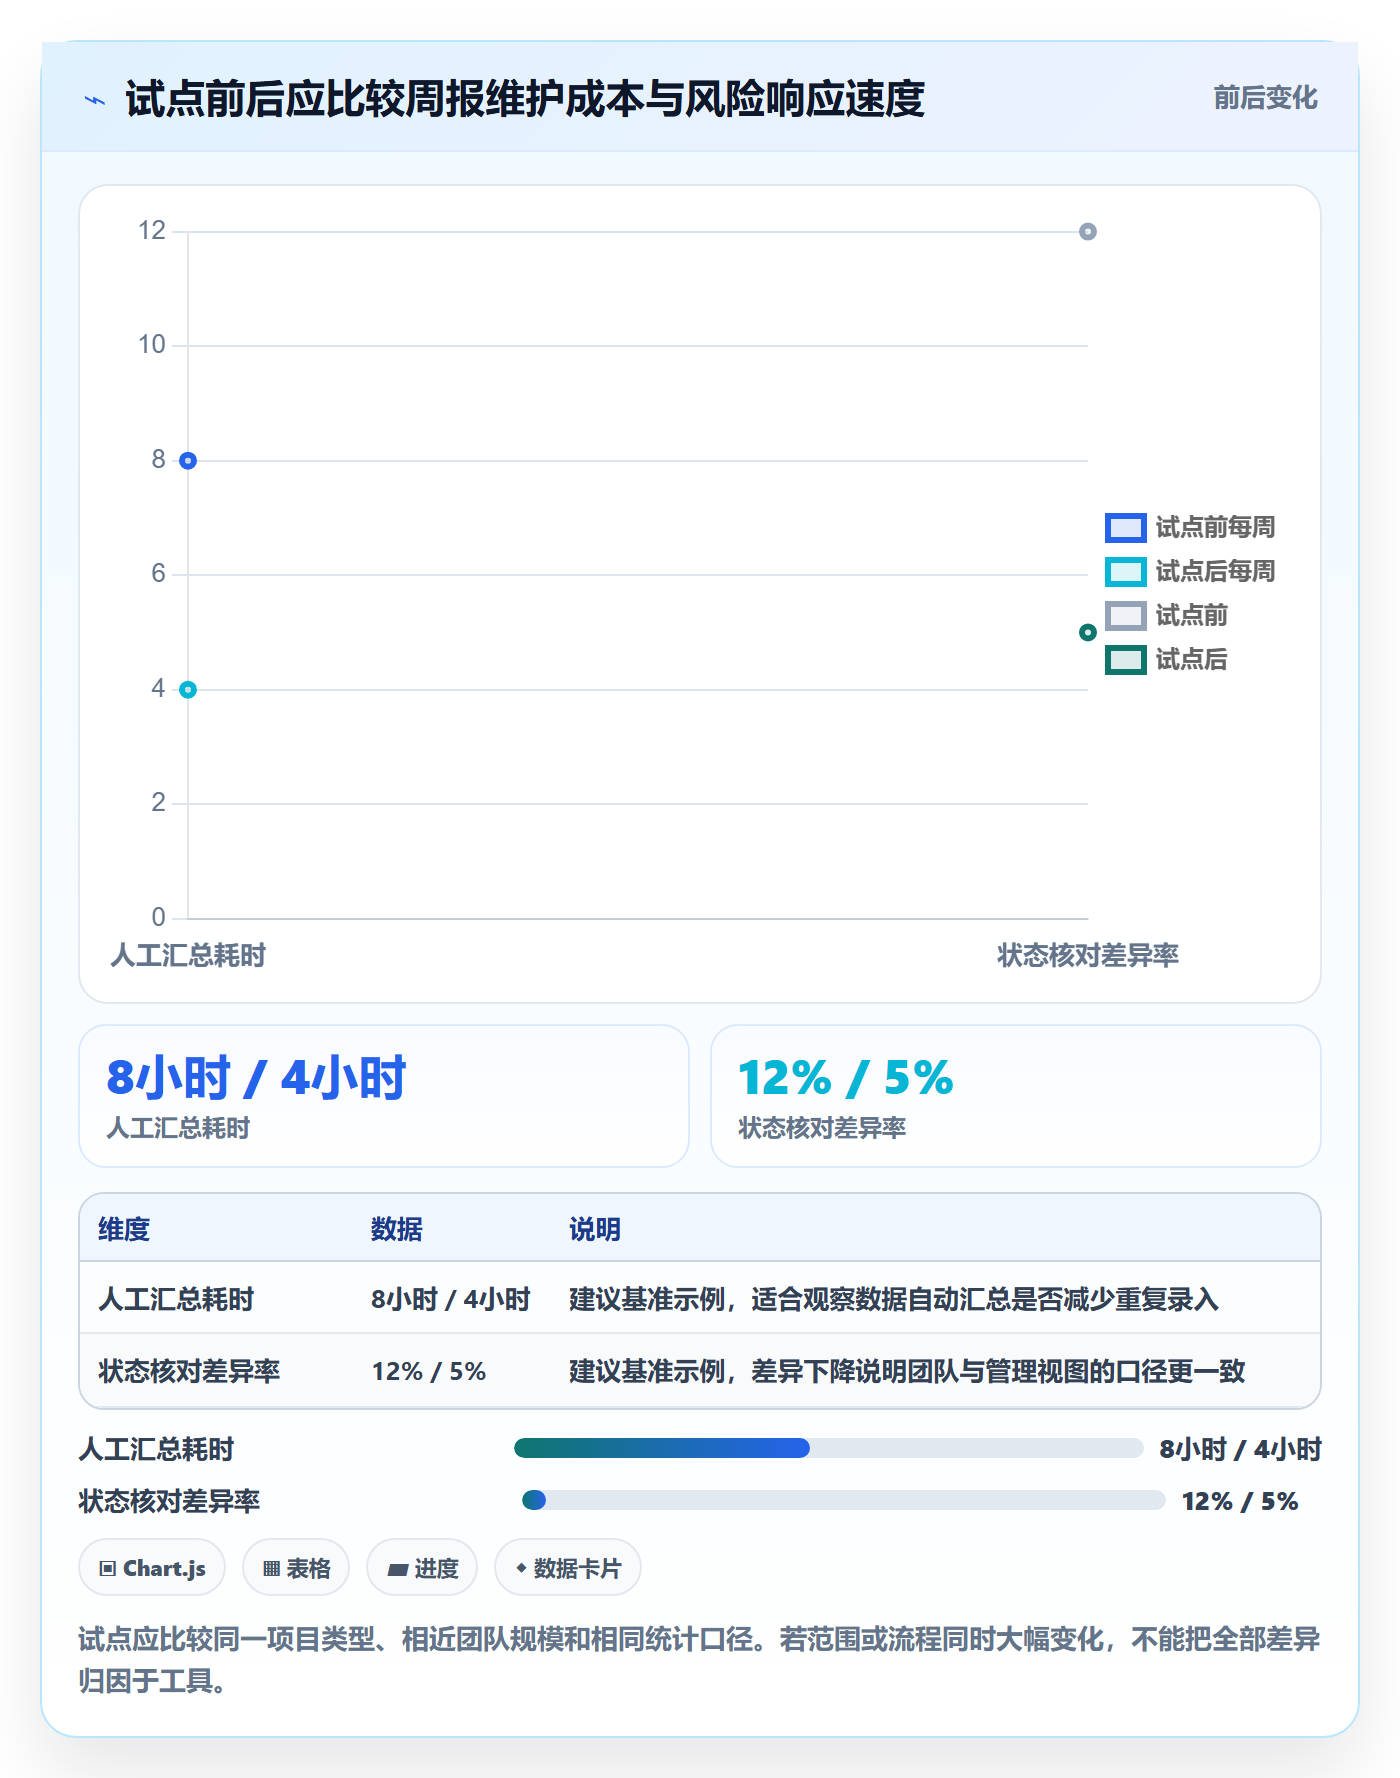The image size is (1400, 1778).
Task: Click table cell 8小时 / 4小时
Action: click(451, 1299)
